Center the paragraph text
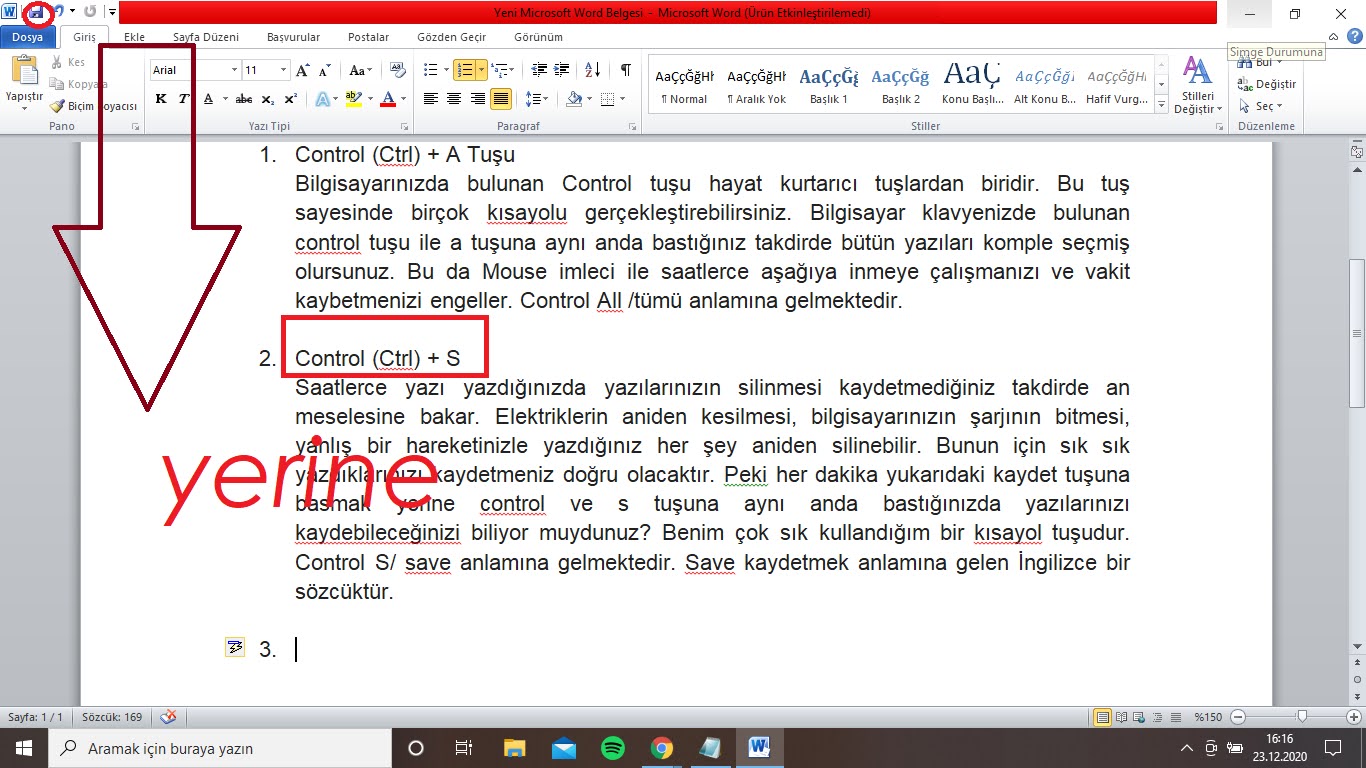 [x=454, y=99]
